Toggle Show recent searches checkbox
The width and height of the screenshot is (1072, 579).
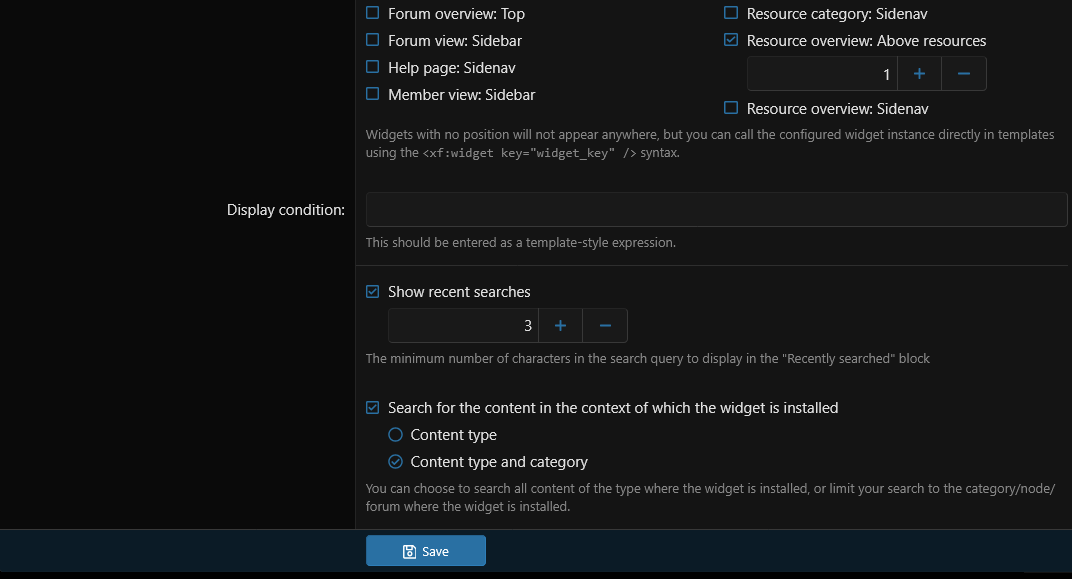(x=373, y=292)
